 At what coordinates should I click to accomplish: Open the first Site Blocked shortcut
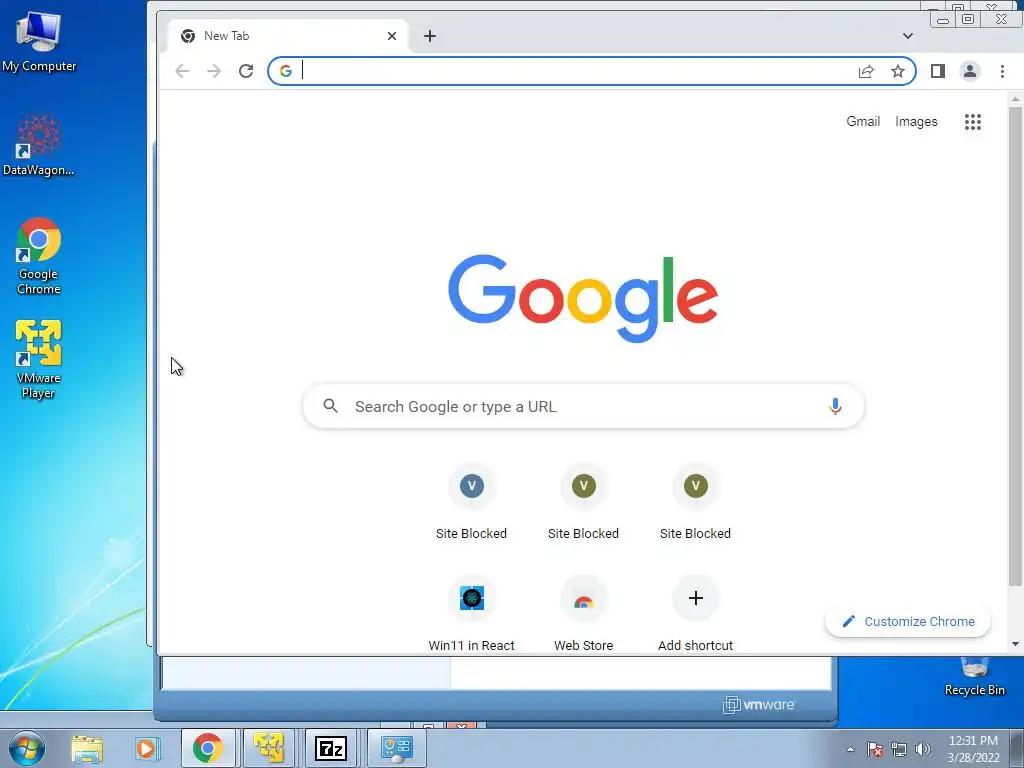click(472, 502)
